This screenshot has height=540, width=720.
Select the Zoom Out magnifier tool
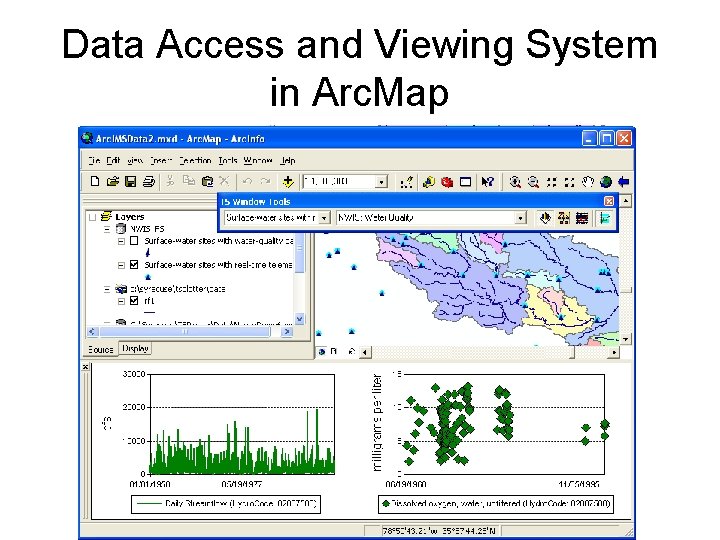point(533,182)
